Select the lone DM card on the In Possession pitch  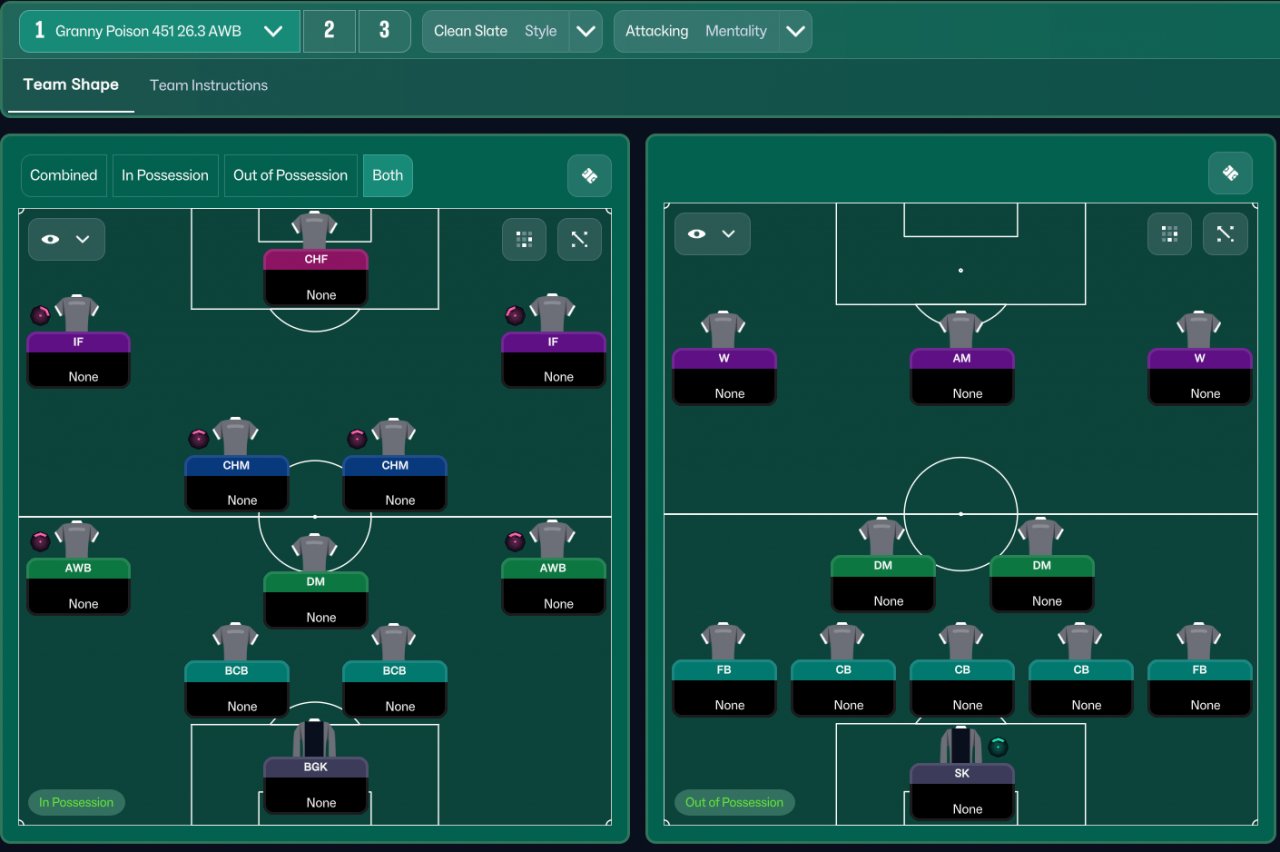click(x=316, y=599)
